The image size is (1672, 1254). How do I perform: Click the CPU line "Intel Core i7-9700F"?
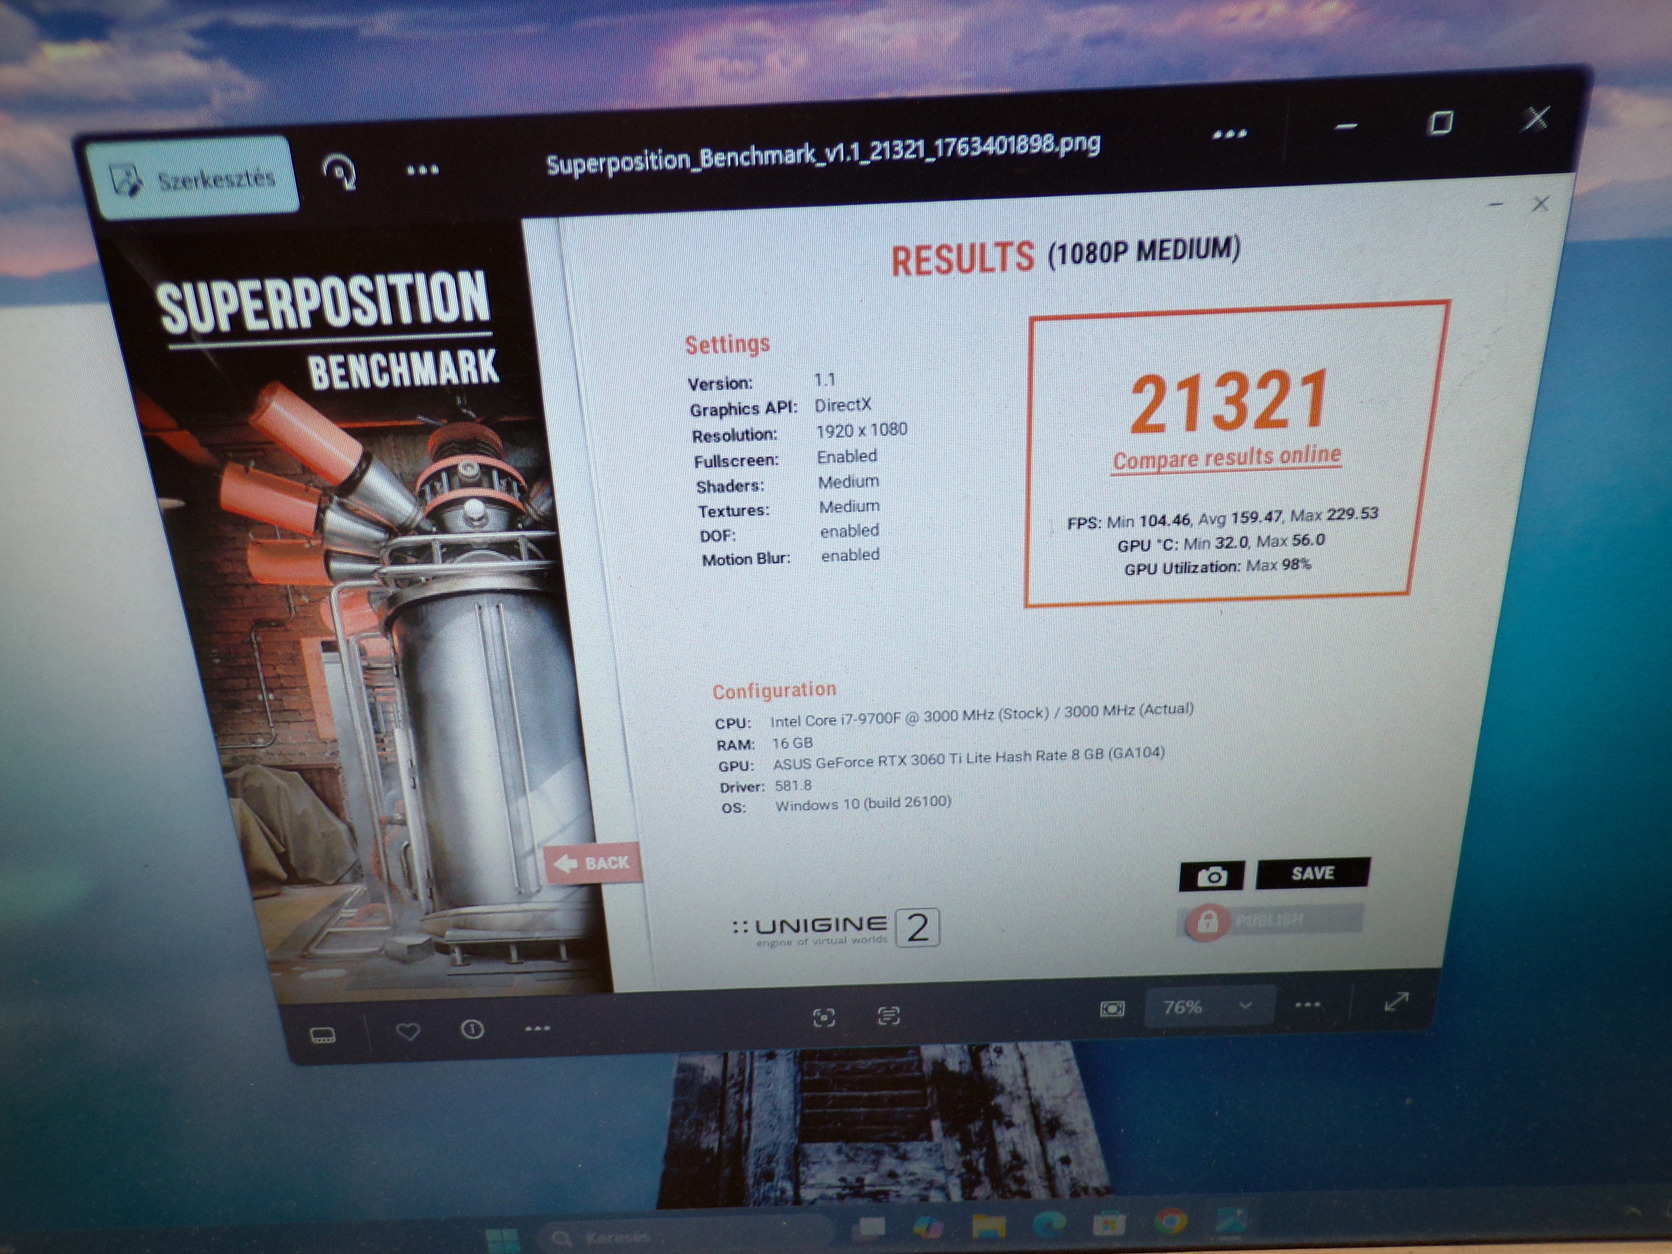pyautogui.click(x=981, y=714)
